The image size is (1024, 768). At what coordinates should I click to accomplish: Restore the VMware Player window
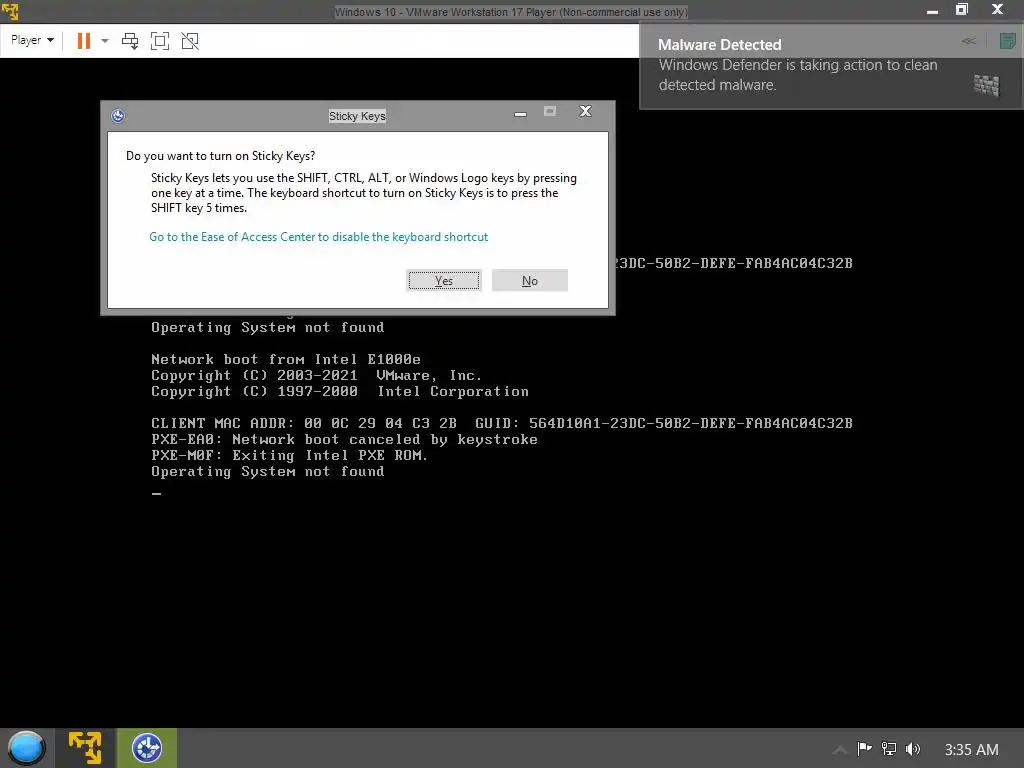click(x=962, y=10)
